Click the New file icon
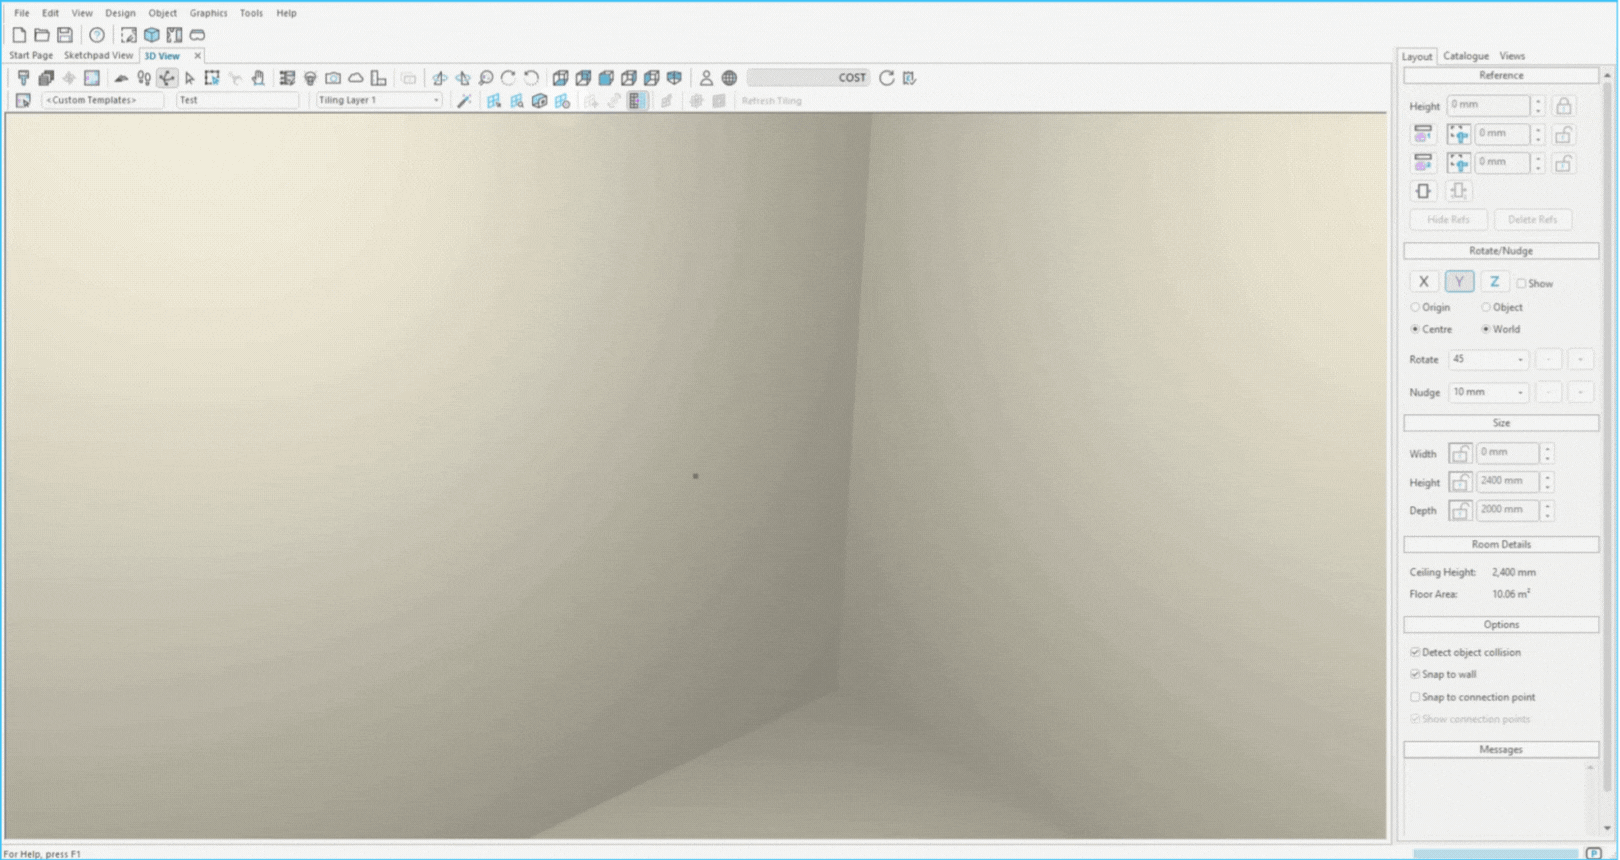 pyautogui.click(x=19, y=35)
